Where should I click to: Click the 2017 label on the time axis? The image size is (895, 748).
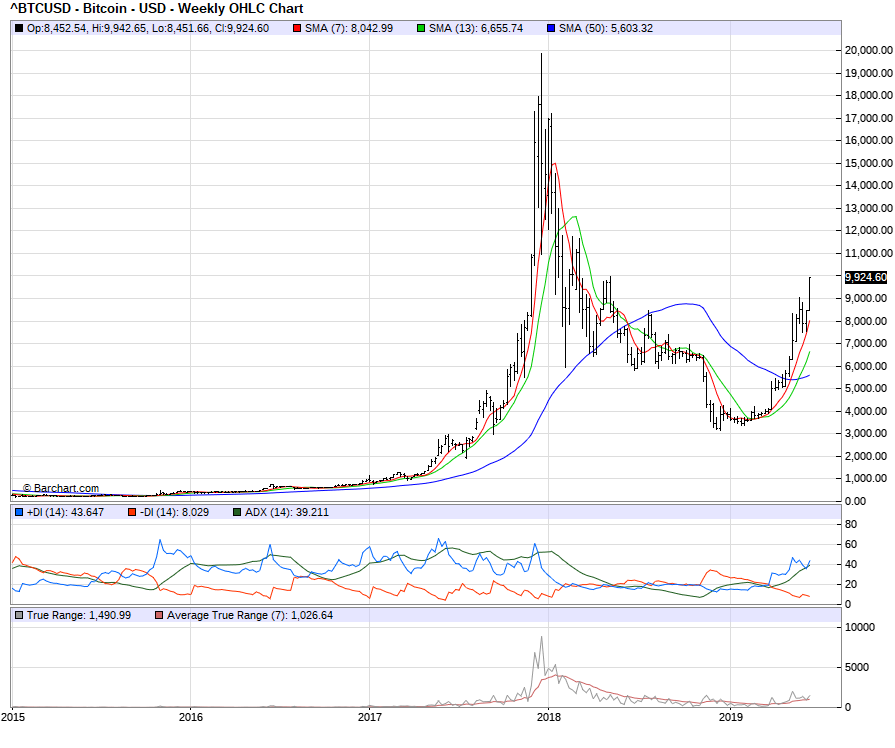[370, 717]
